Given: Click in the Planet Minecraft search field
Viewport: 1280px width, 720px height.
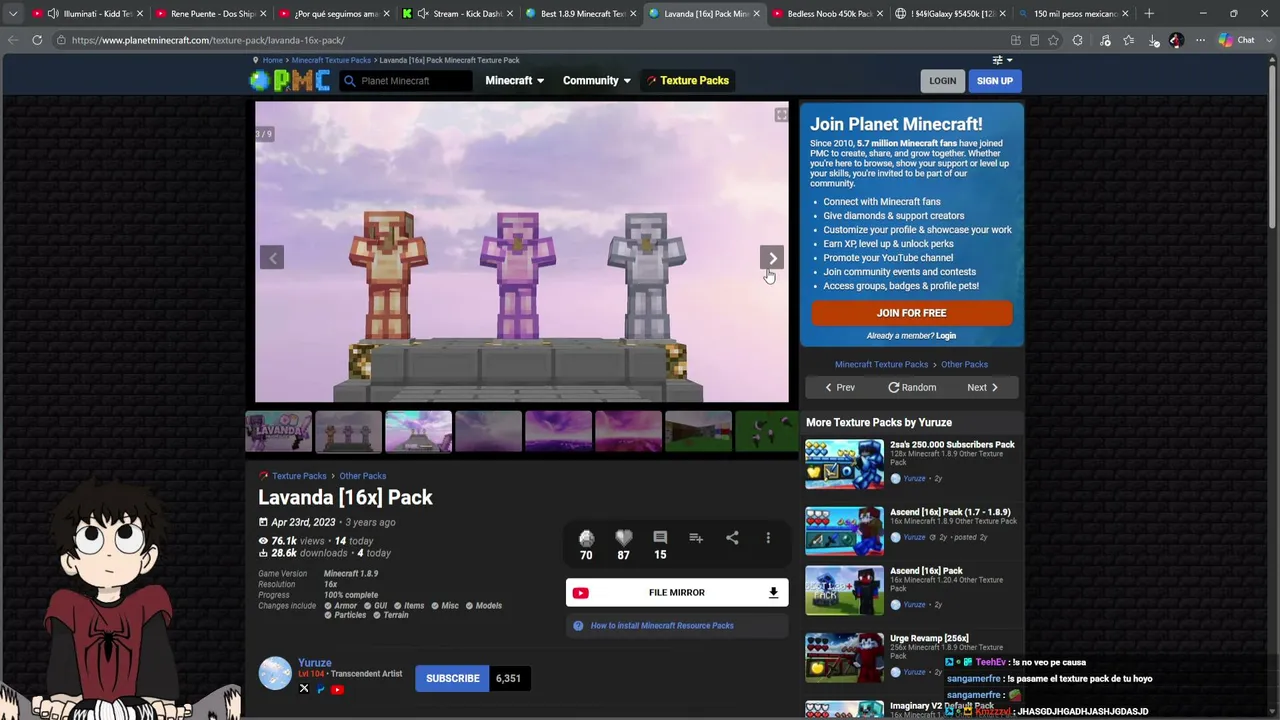Looking at the screenshot, I should (x=406, y=81).
